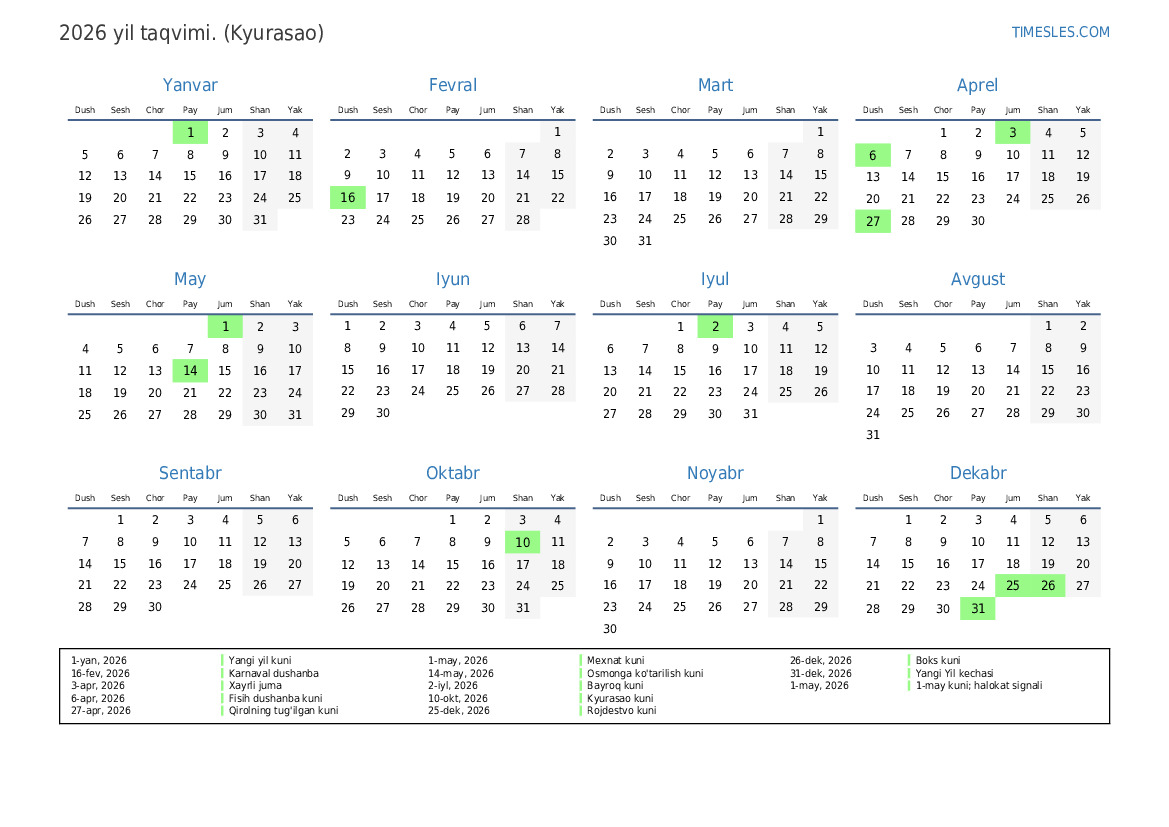Select December 26 highlighted date
The width and height of the screenshot is (1169, 827).
[1047, 586]
